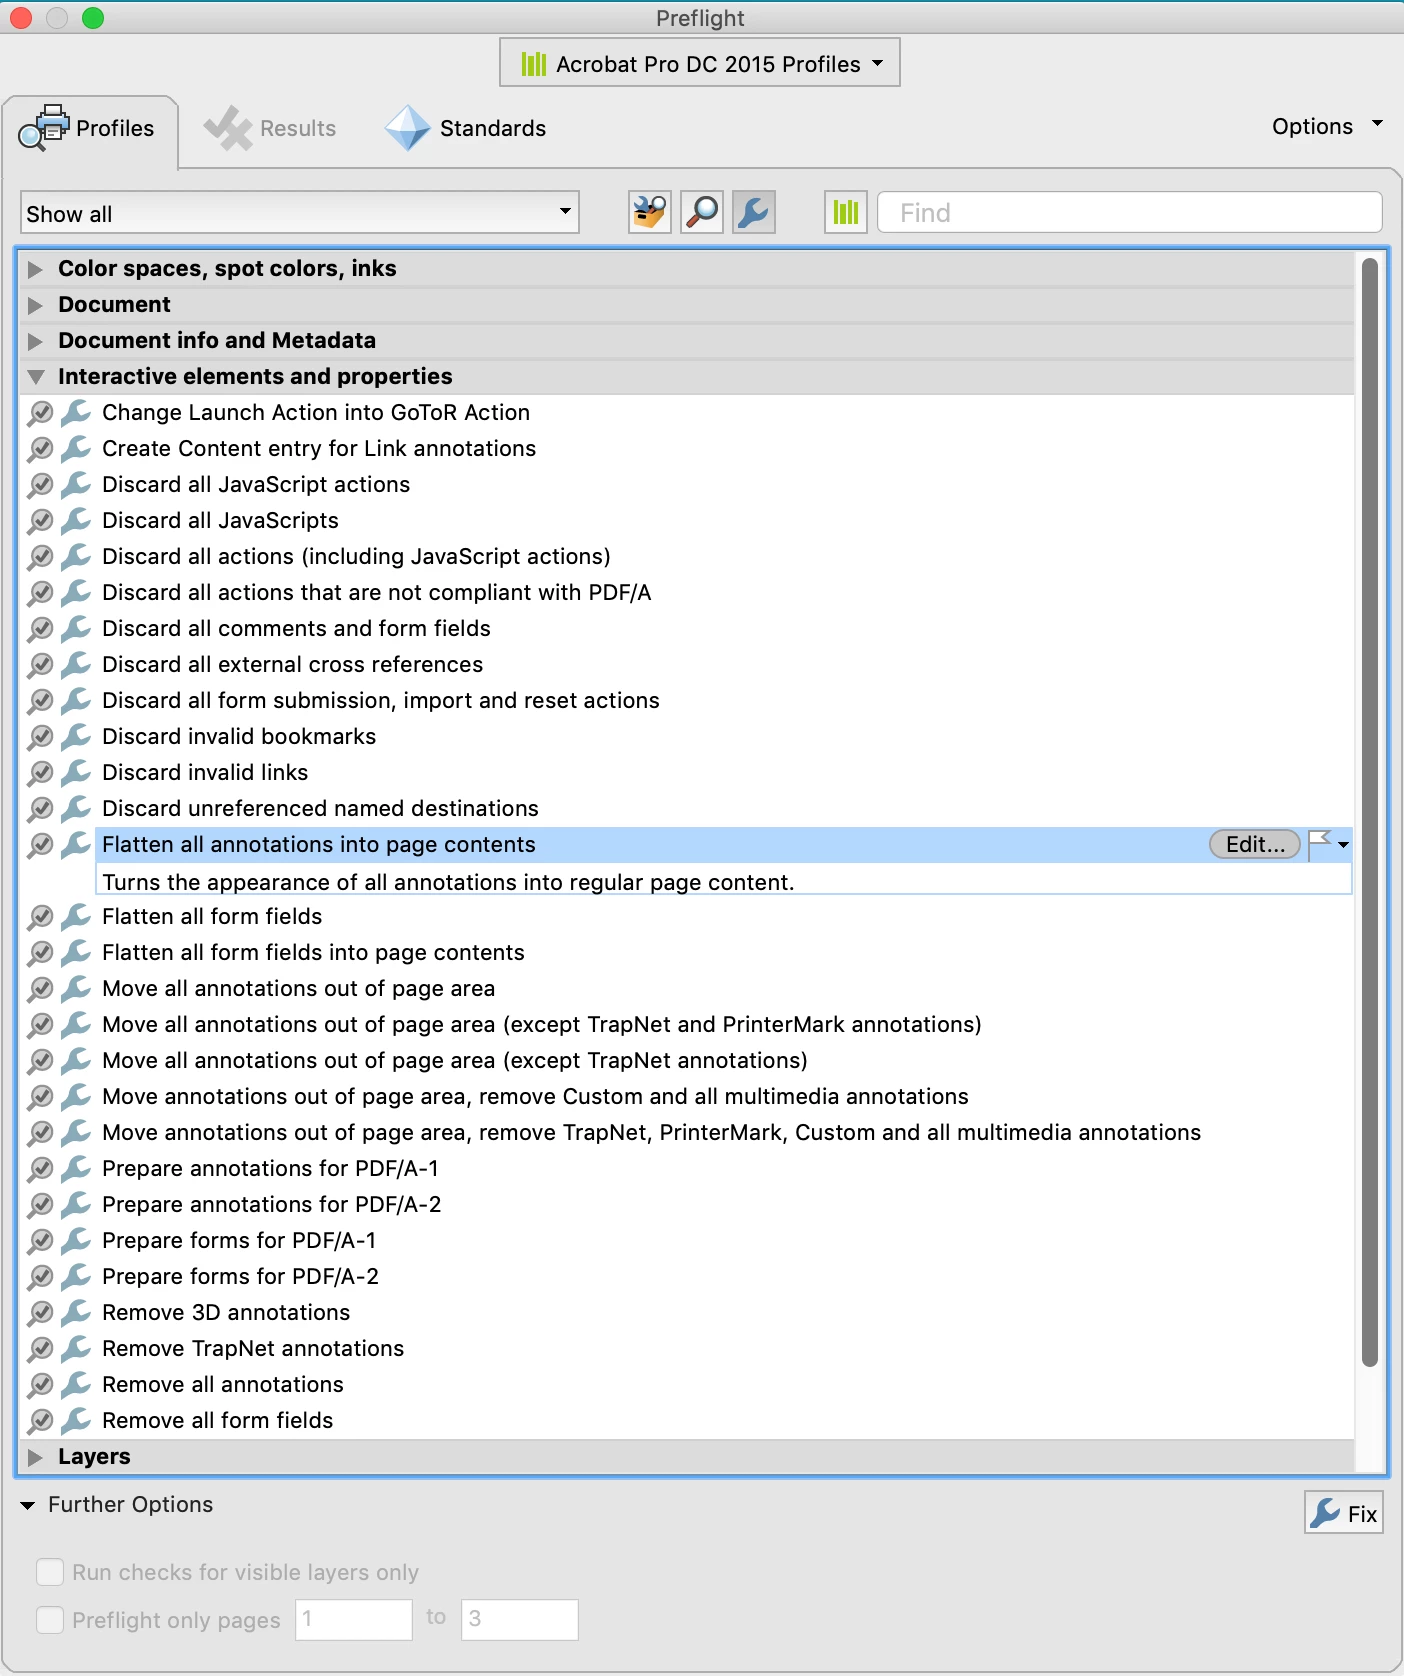
Task: Select Move all annotations (except TrapNet and PrinterMark)
Action: point(542,1024)
